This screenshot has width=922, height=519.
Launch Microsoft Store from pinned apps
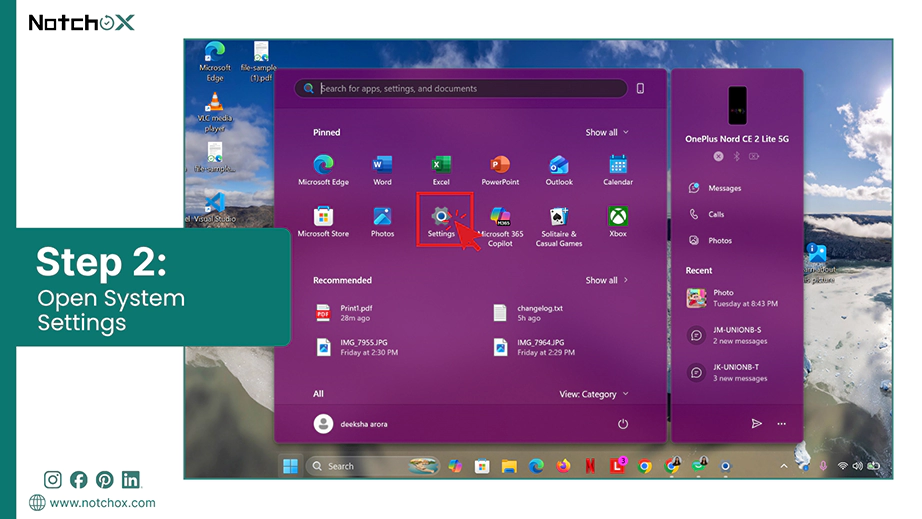click(x=323, y=222)
